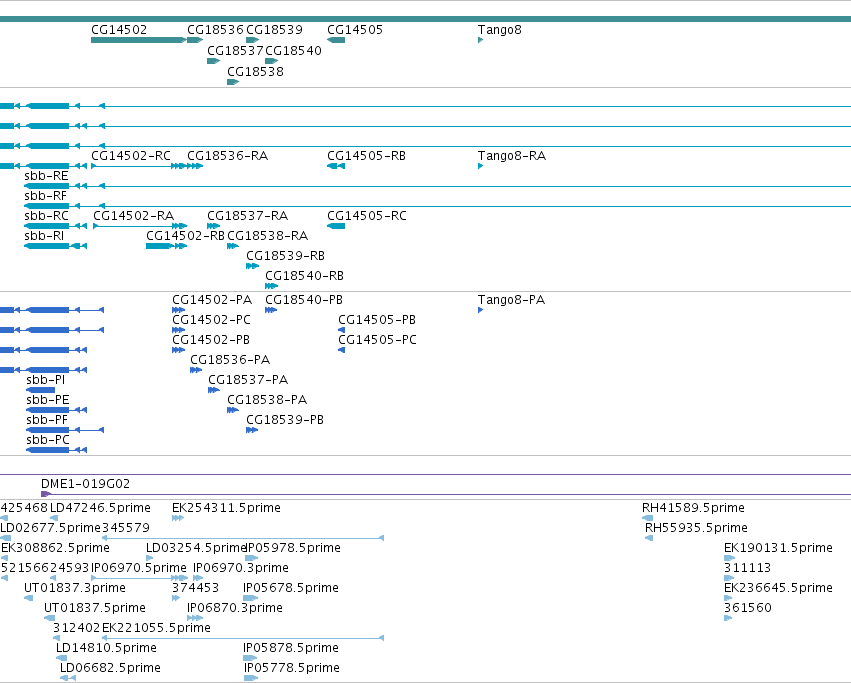Click the CG18536-PA protein label
851x683 pixels.
coord(230,360)
